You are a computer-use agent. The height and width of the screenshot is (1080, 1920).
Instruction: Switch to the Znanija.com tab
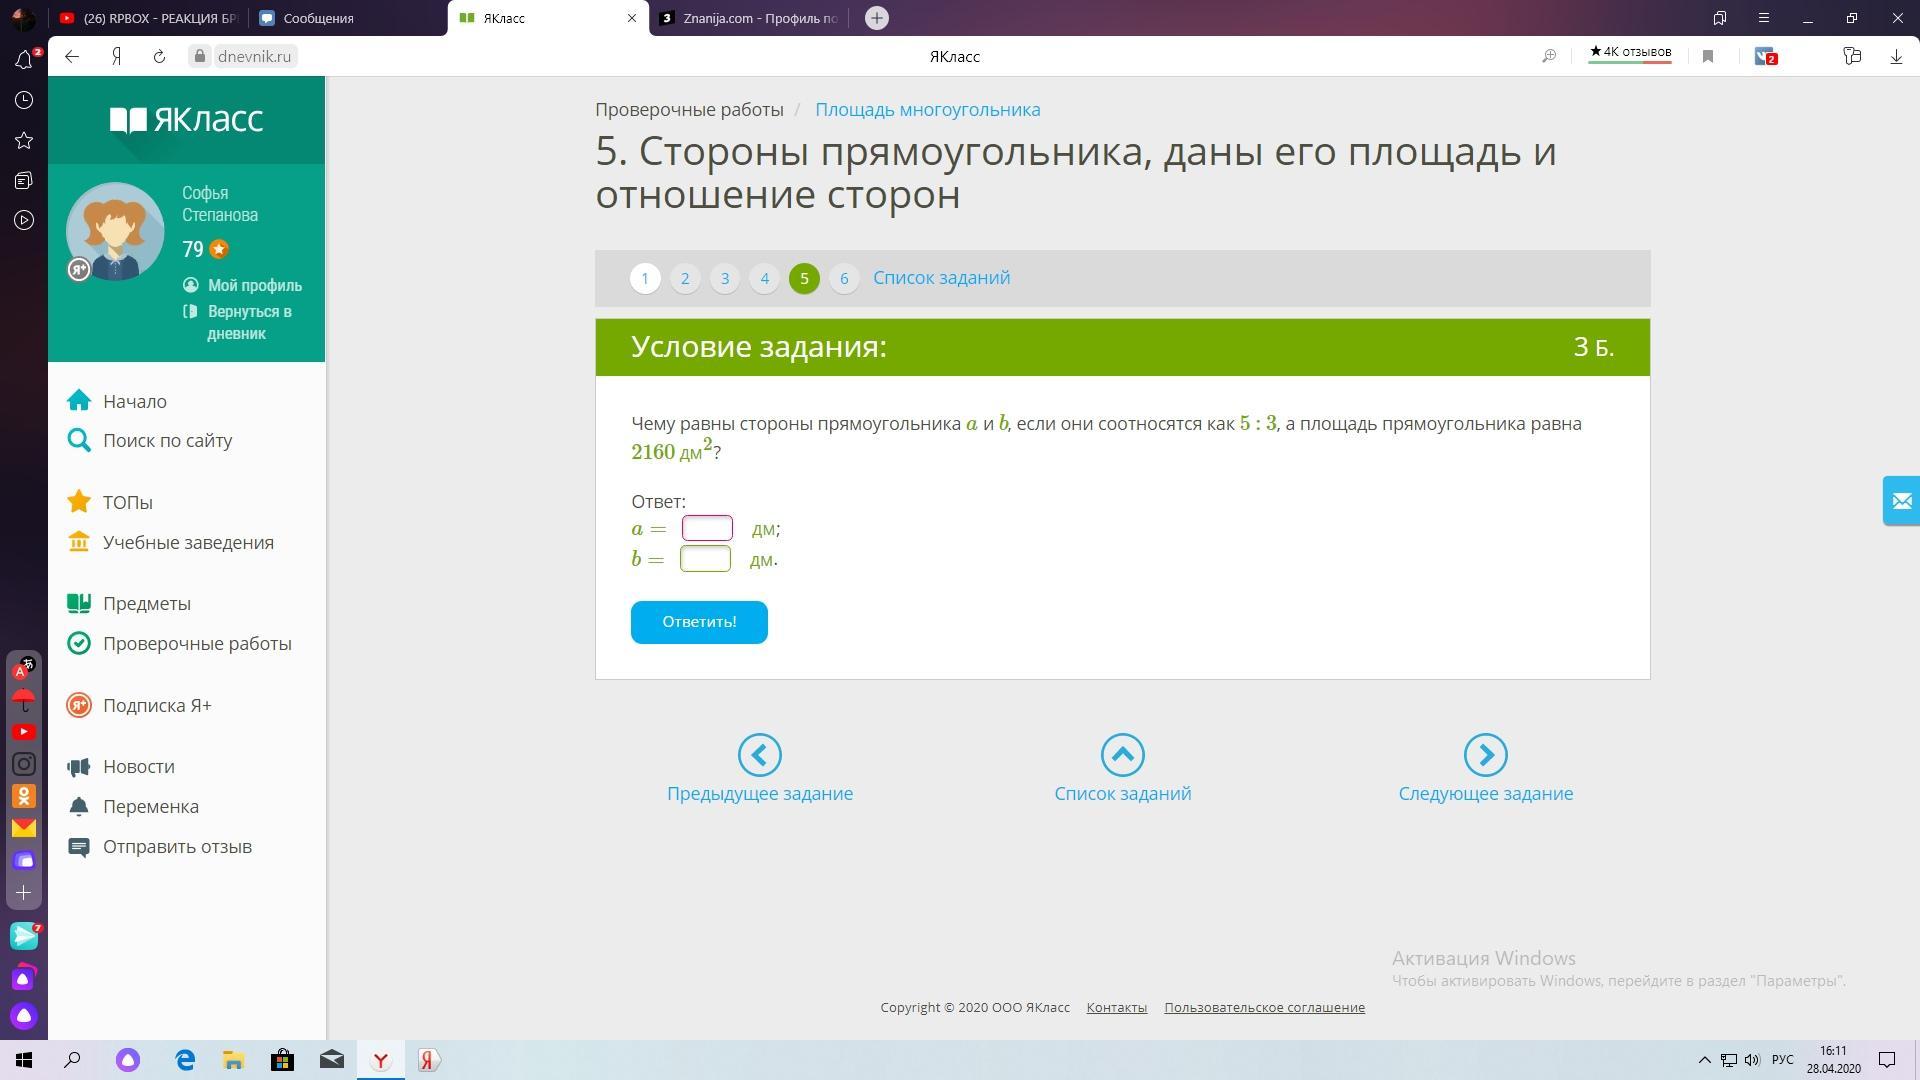(x=750, y=18)
